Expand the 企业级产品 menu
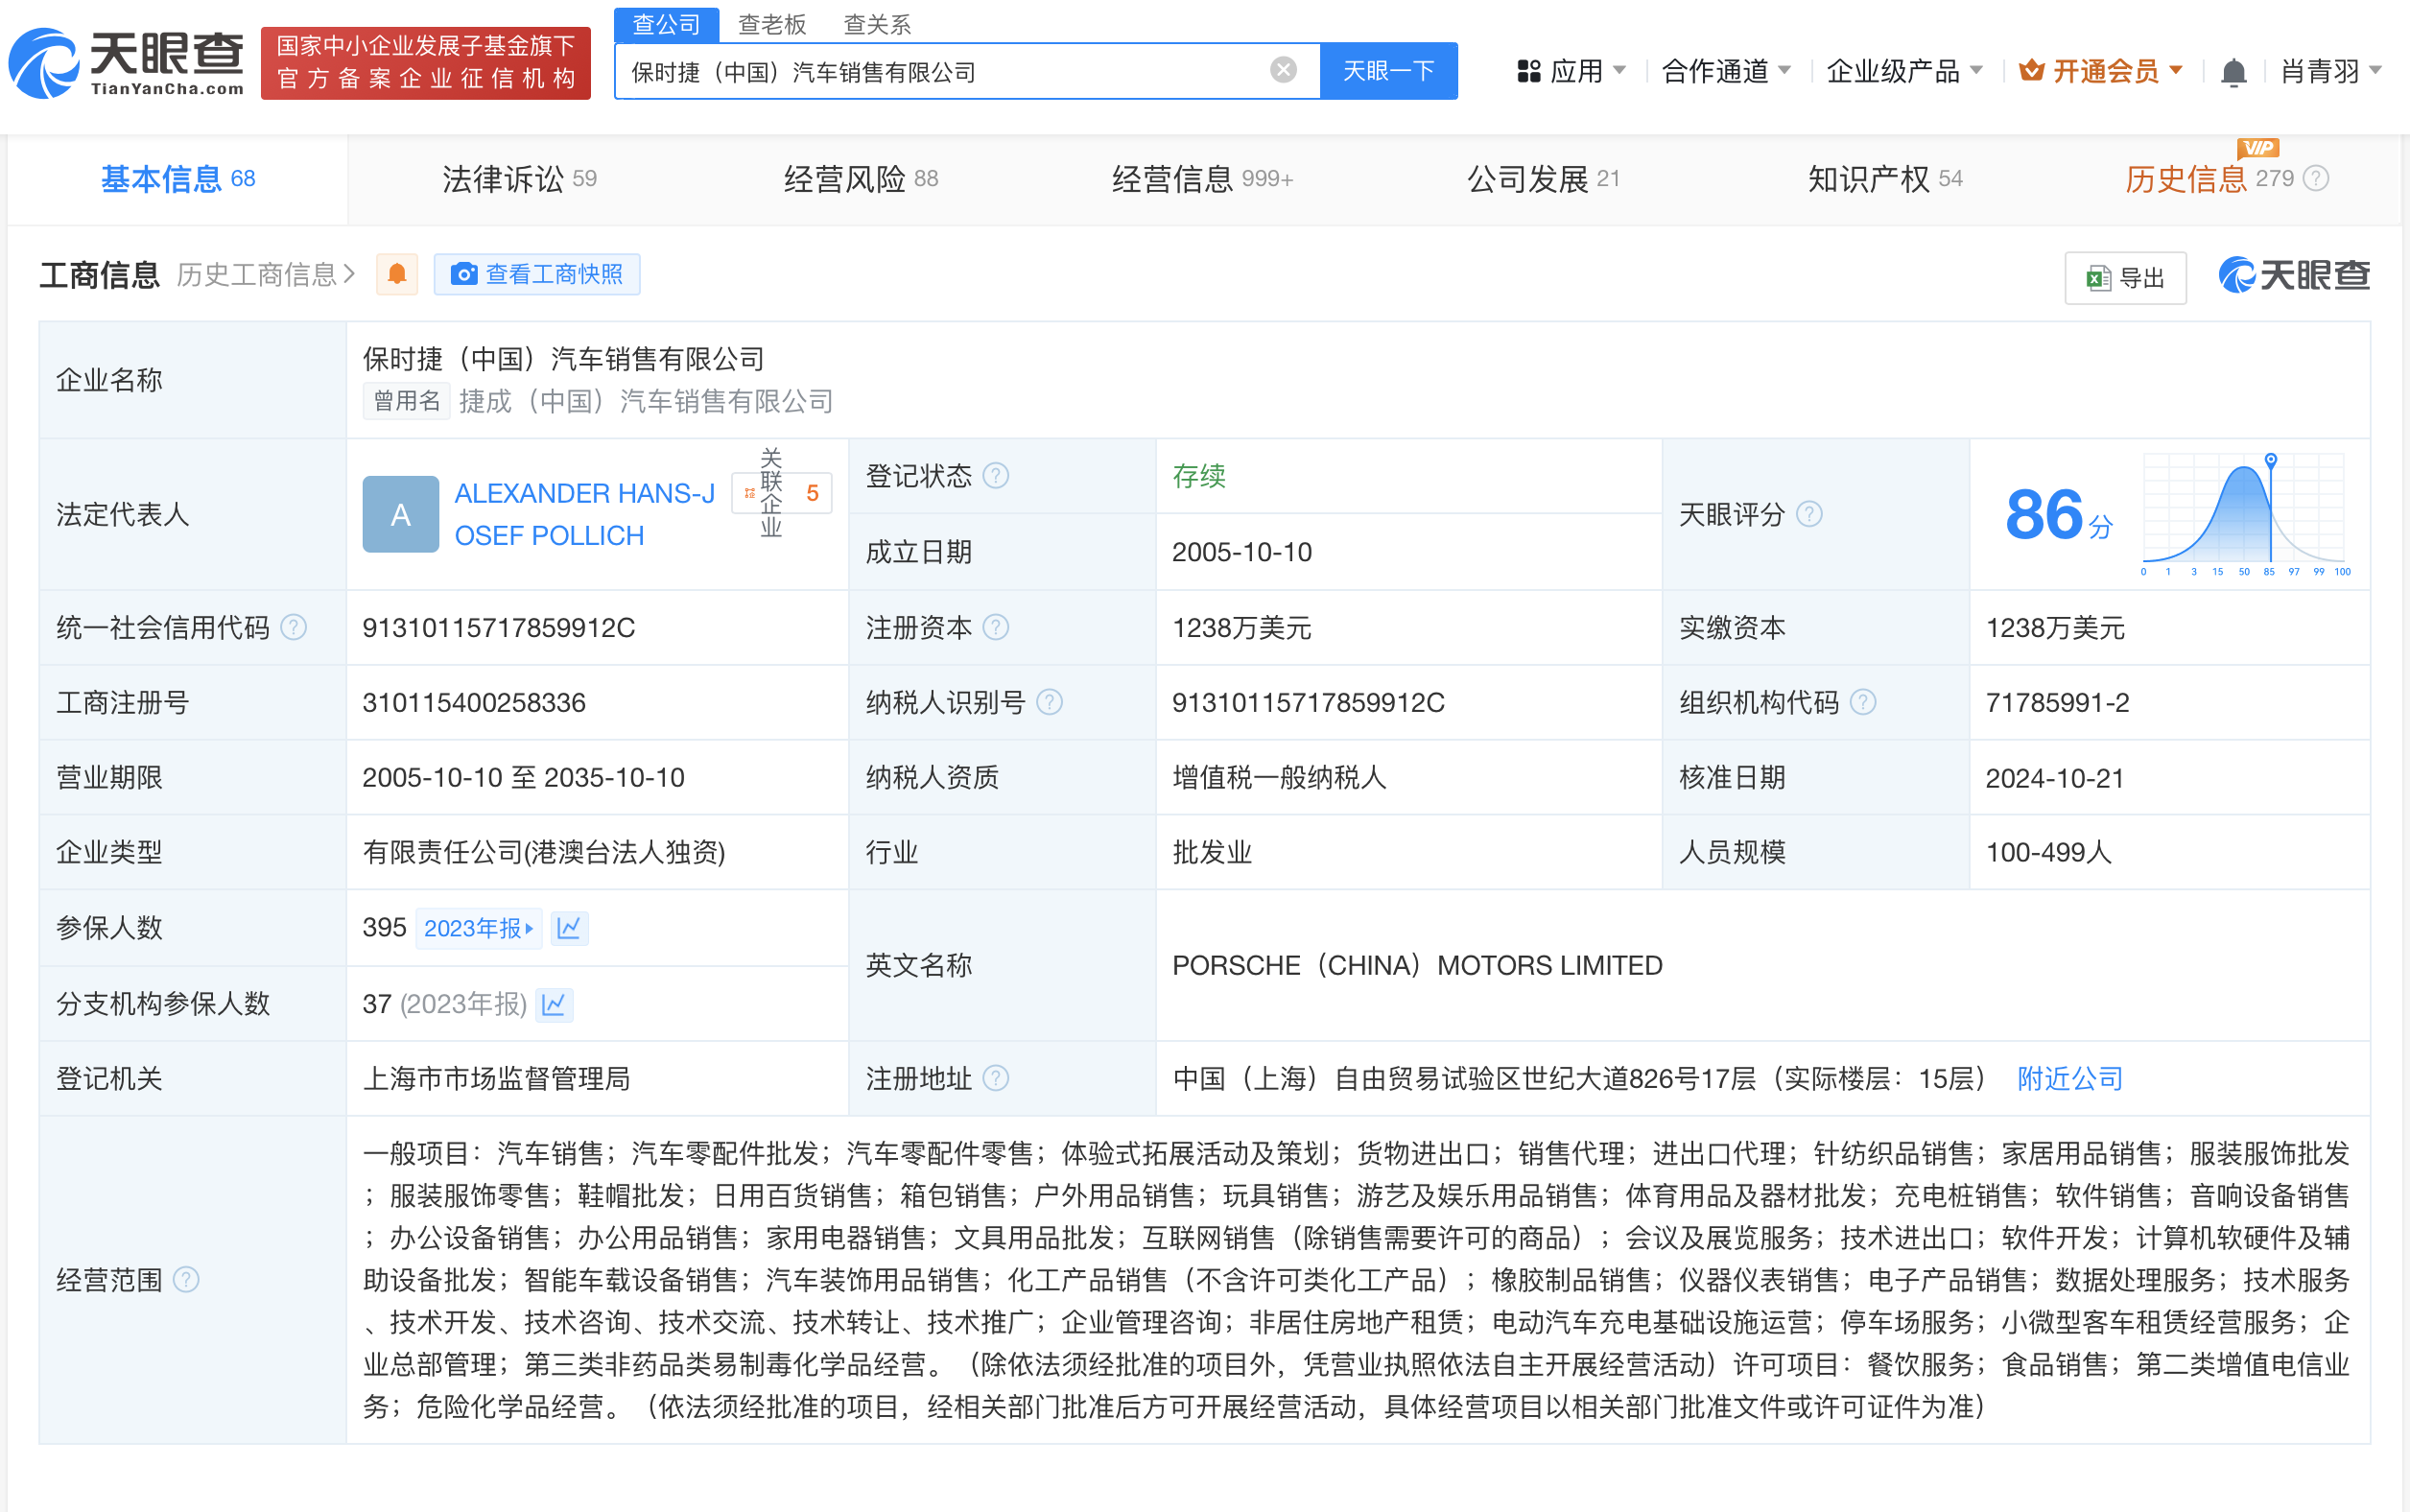2410x1512 pixels. [x=1904, y=71]
